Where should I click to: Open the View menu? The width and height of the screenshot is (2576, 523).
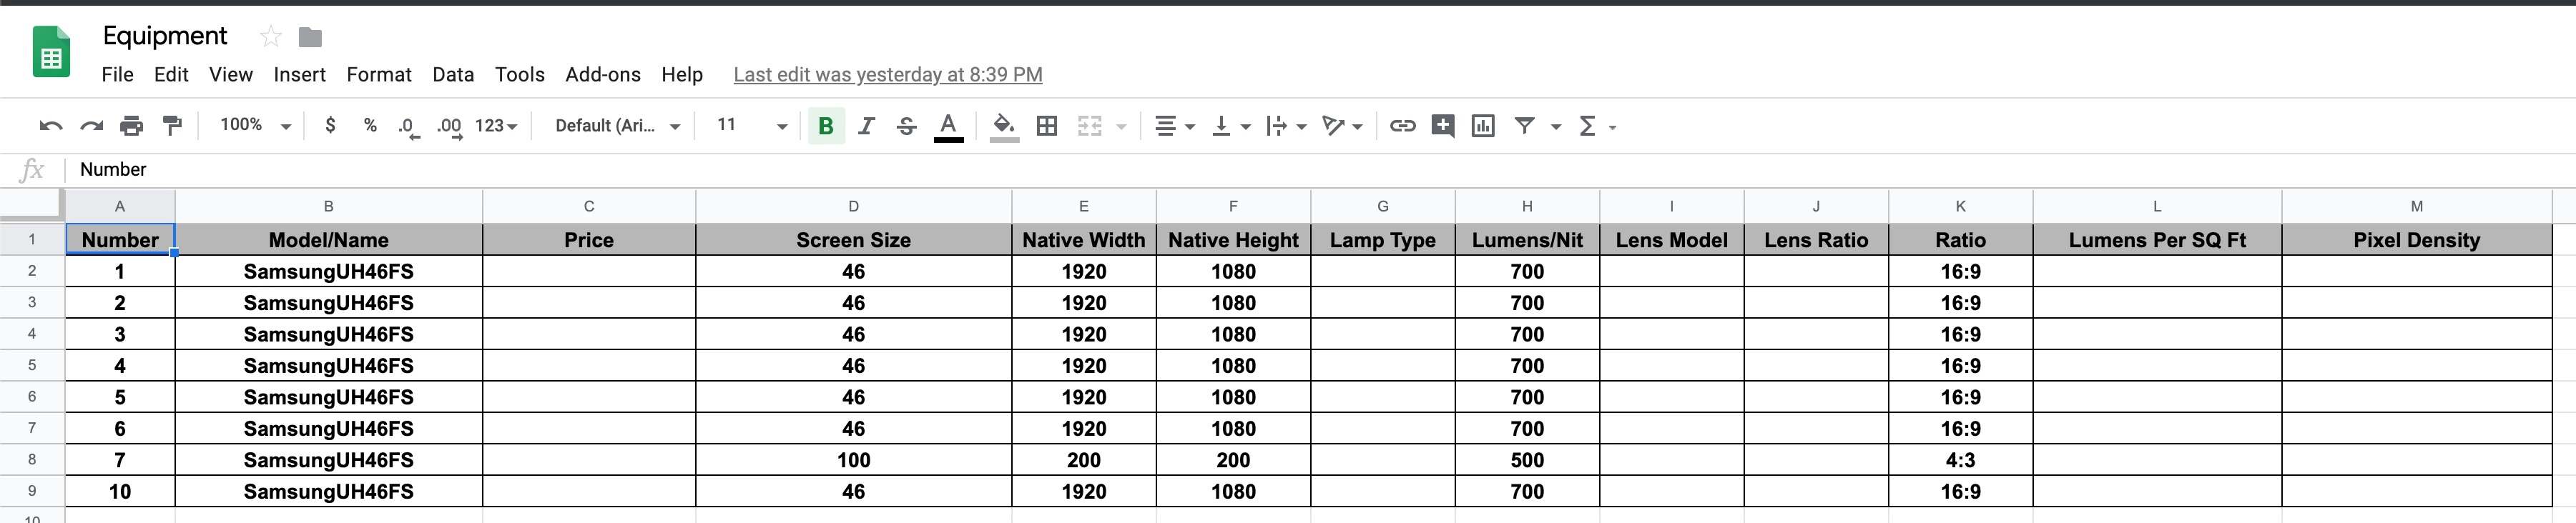(231, 75)
